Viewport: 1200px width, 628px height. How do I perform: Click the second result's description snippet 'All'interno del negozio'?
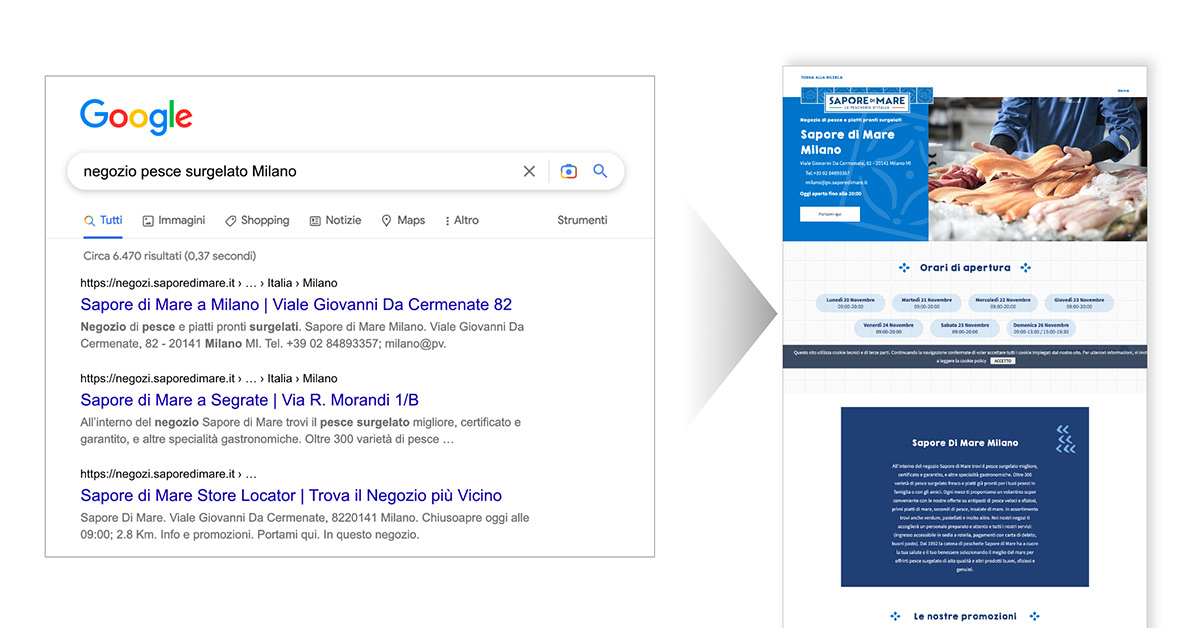tap(300, 431)
